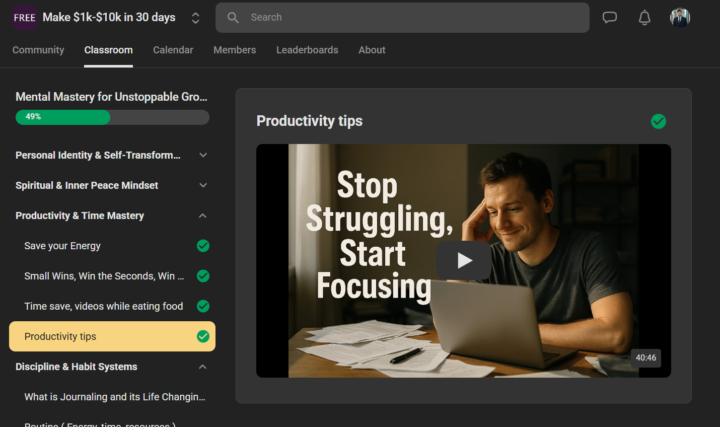Open What is Journaling lesson
Viewport: 720px width, 427px height.
[x=115, y=397]
